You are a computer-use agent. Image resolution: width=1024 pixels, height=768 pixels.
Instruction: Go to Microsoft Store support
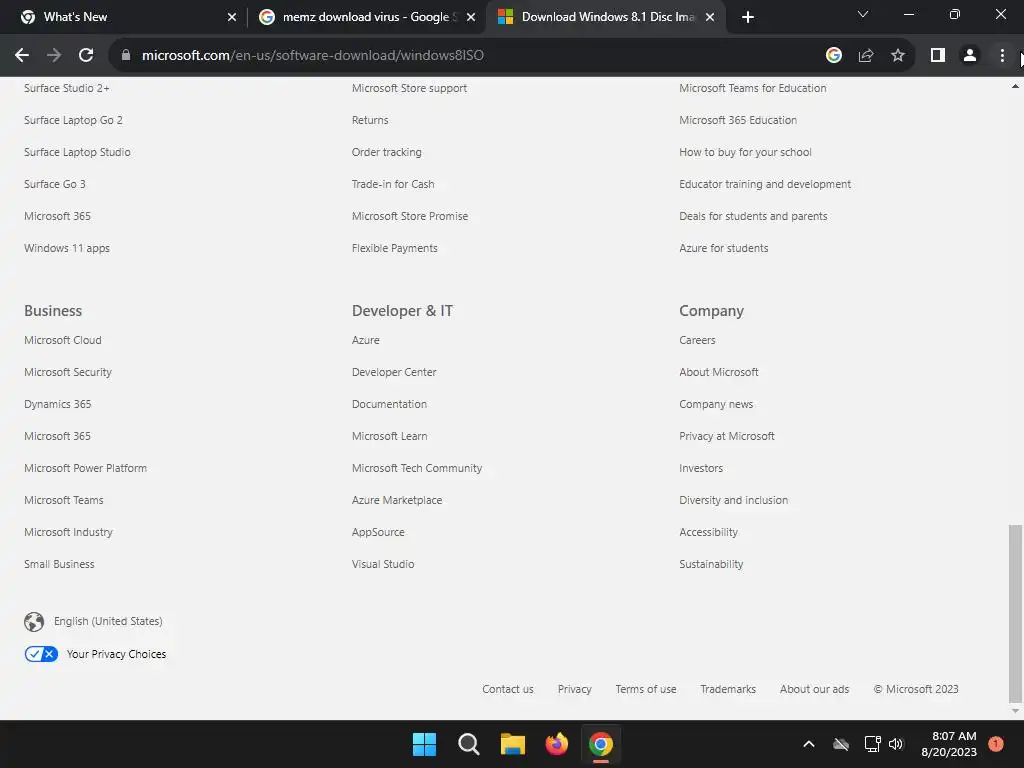pos(409,88)
